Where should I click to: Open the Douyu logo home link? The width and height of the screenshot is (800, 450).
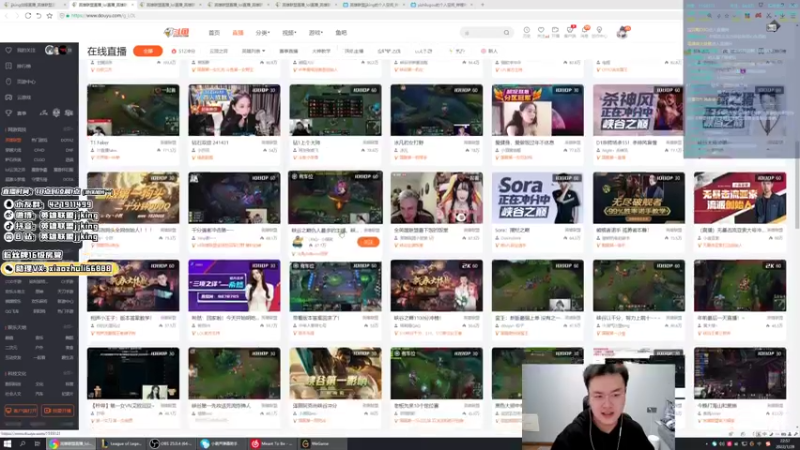click(177, 32)
